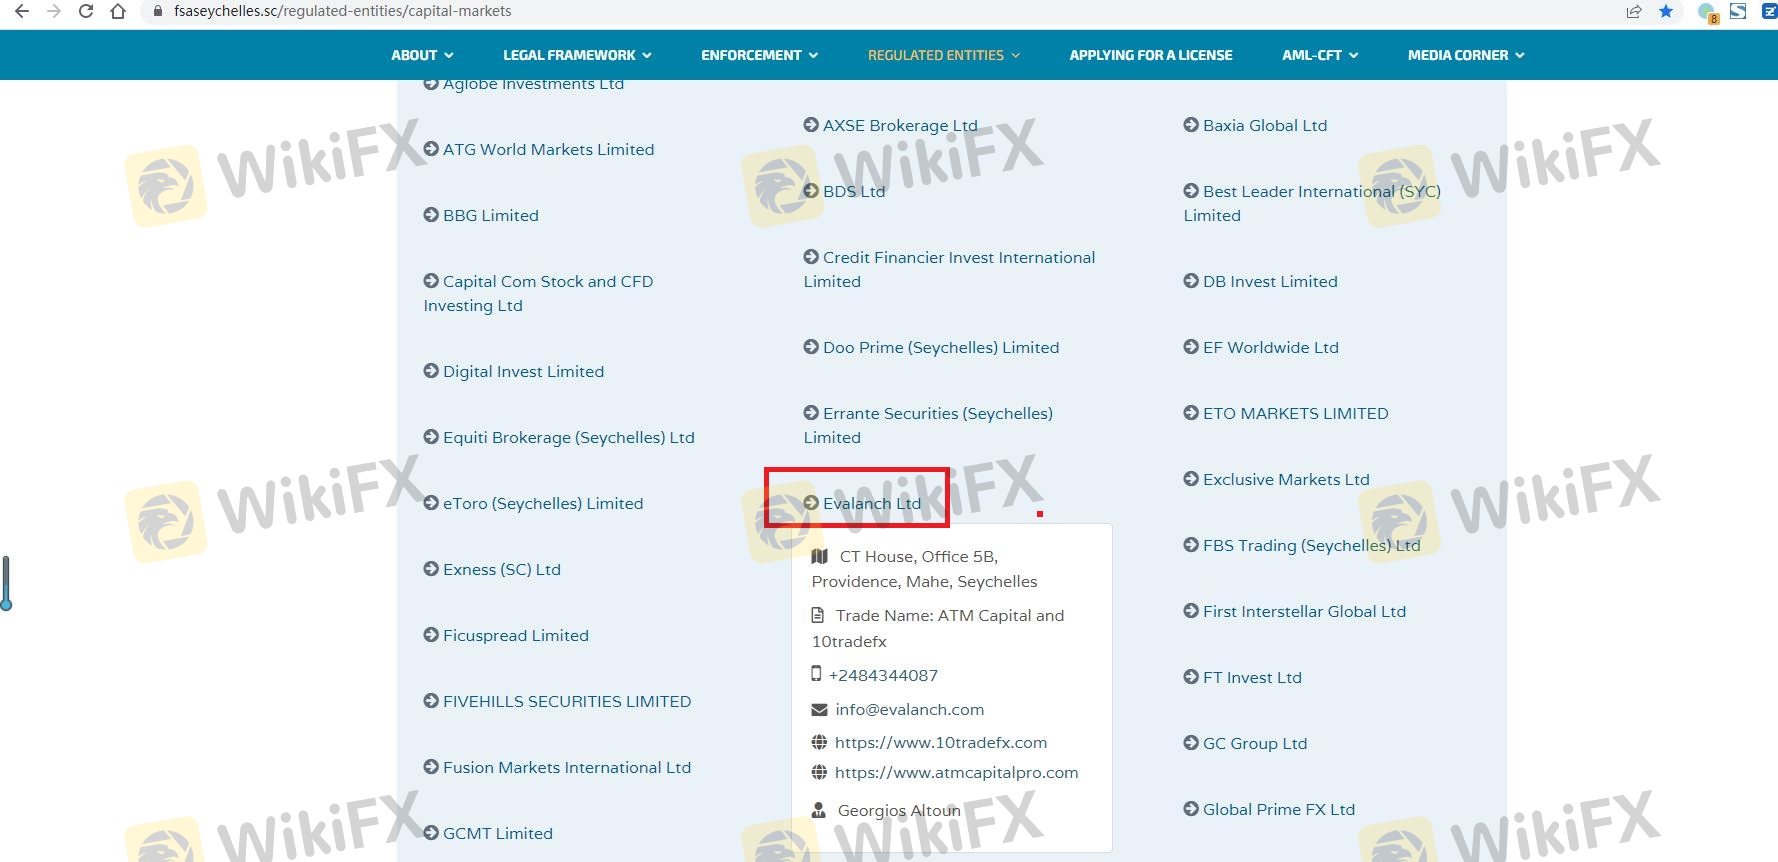Open the REGULATED ENTITIES dropdown menu
The width and height of the screenshot is (1778, 862).
pyautogui.click(x=944, y=55)
